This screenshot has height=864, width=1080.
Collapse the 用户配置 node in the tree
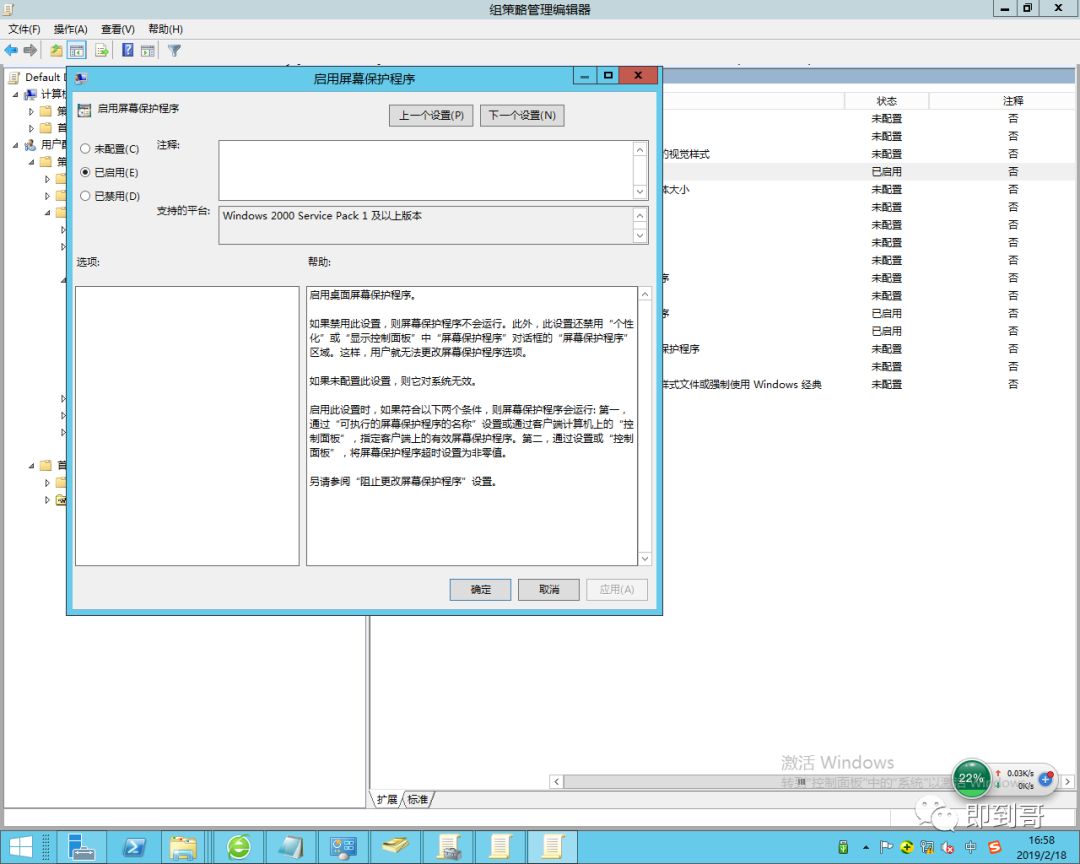(16, 145)
